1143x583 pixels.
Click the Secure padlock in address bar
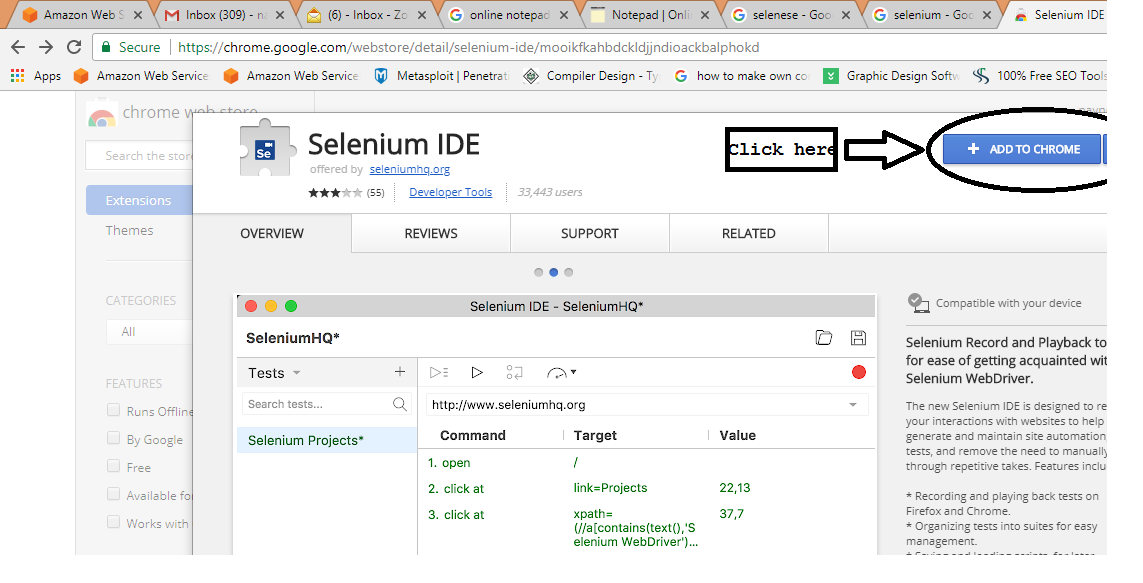point(106,47)
